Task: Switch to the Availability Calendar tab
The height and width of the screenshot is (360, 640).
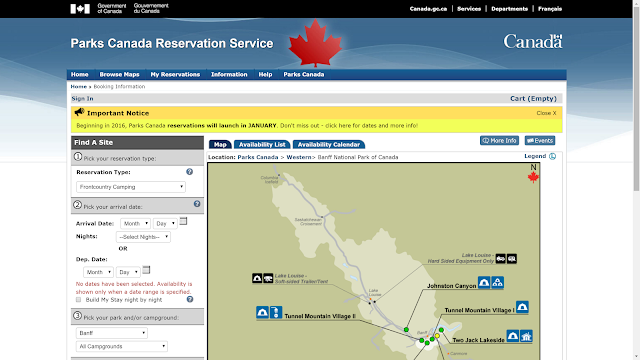Action: pos(329,144)
